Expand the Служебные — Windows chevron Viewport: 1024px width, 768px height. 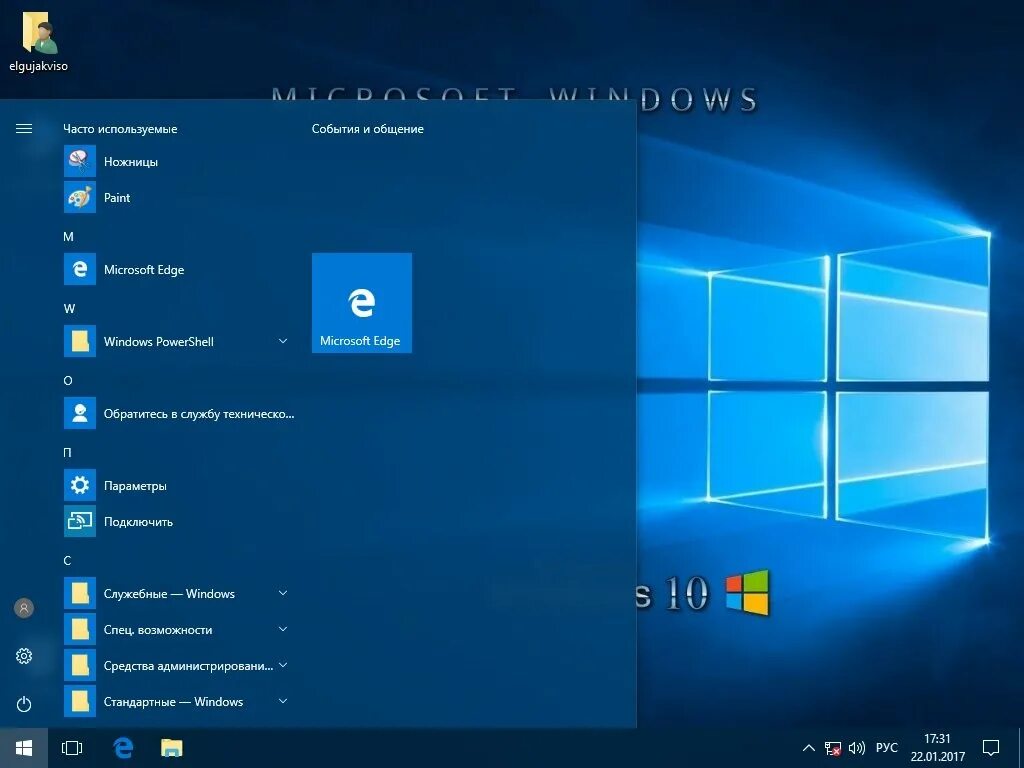(283, 593)
